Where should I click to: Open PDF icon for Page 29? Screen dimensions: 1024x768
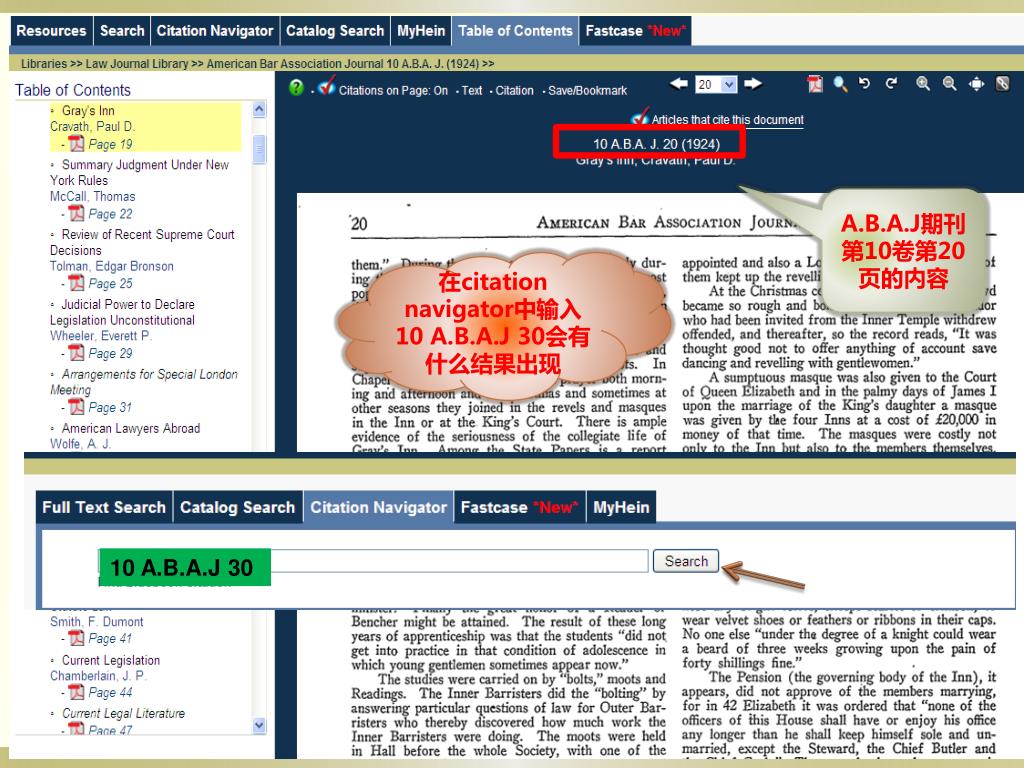(x=76, y=353)
